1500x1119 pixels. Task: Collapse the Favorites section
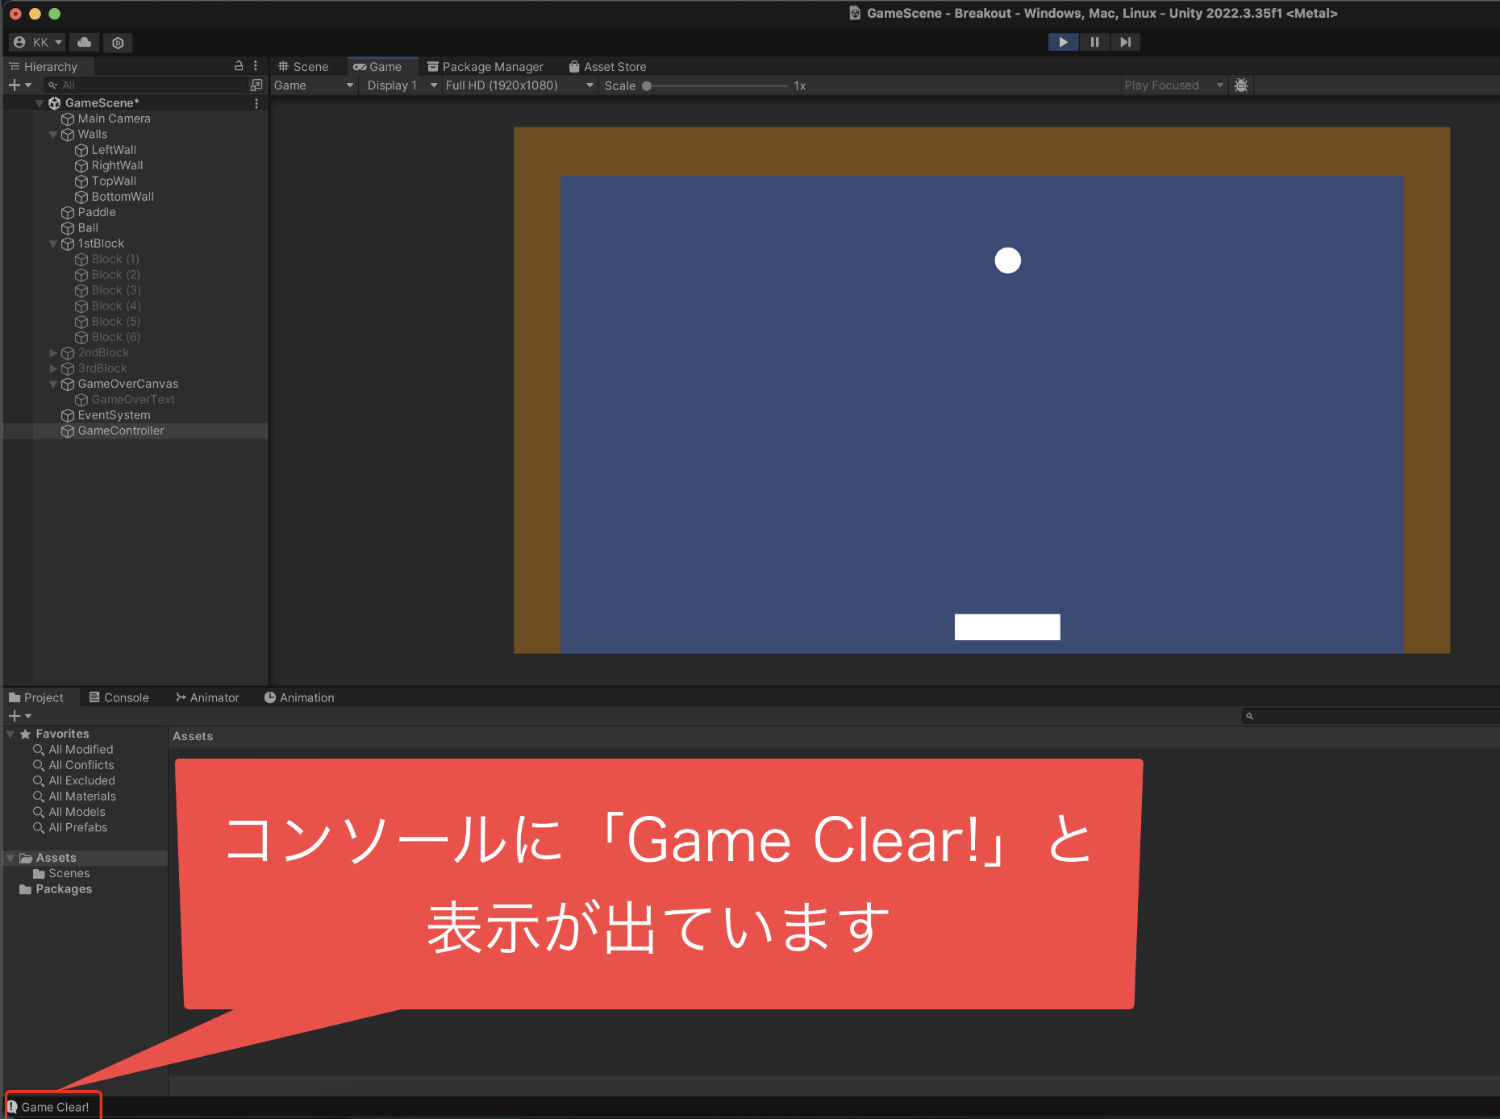[x=10, y=734]
